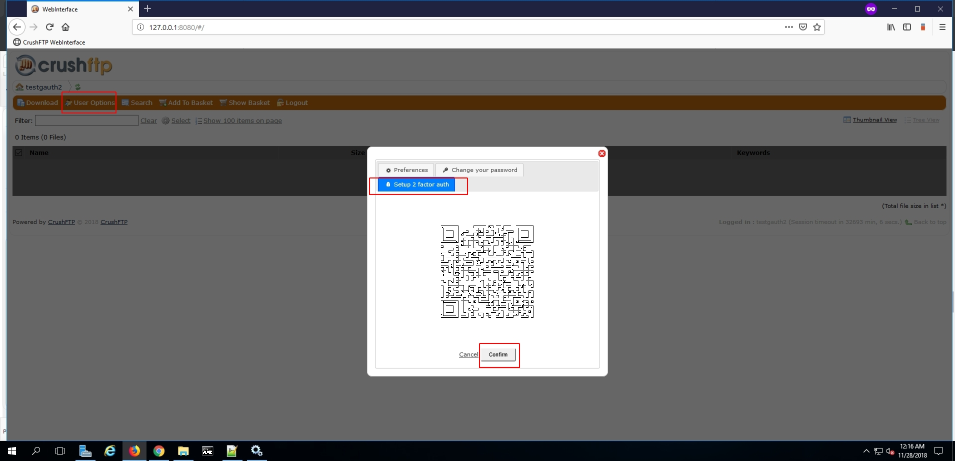This screenshot has width=955, height=461.
Task: Click Show Basket in the toolbar
Action: coord(244,102)
